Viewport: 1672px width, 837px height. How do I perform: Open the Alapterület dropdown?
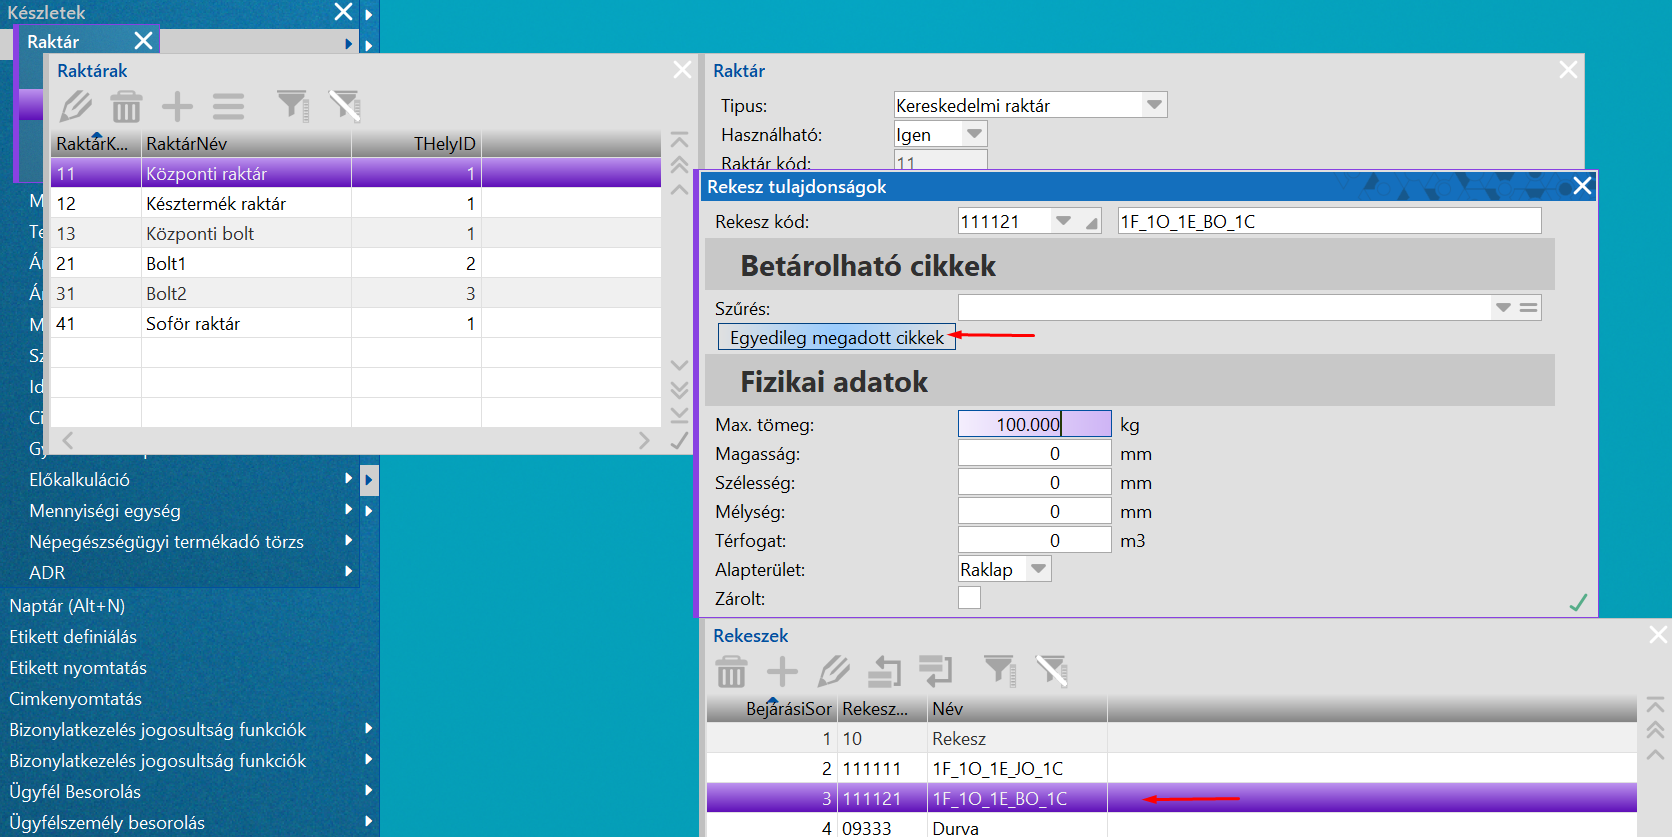[x=1039, y=569]
